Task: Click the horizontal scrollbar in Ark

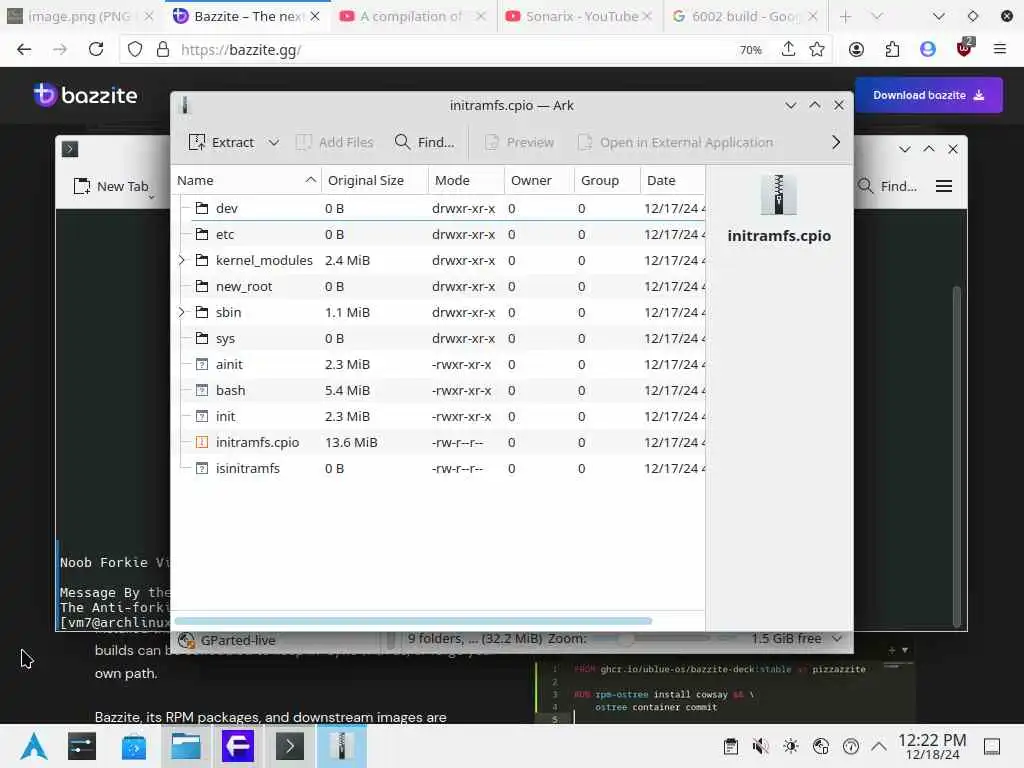Action: 413,620
